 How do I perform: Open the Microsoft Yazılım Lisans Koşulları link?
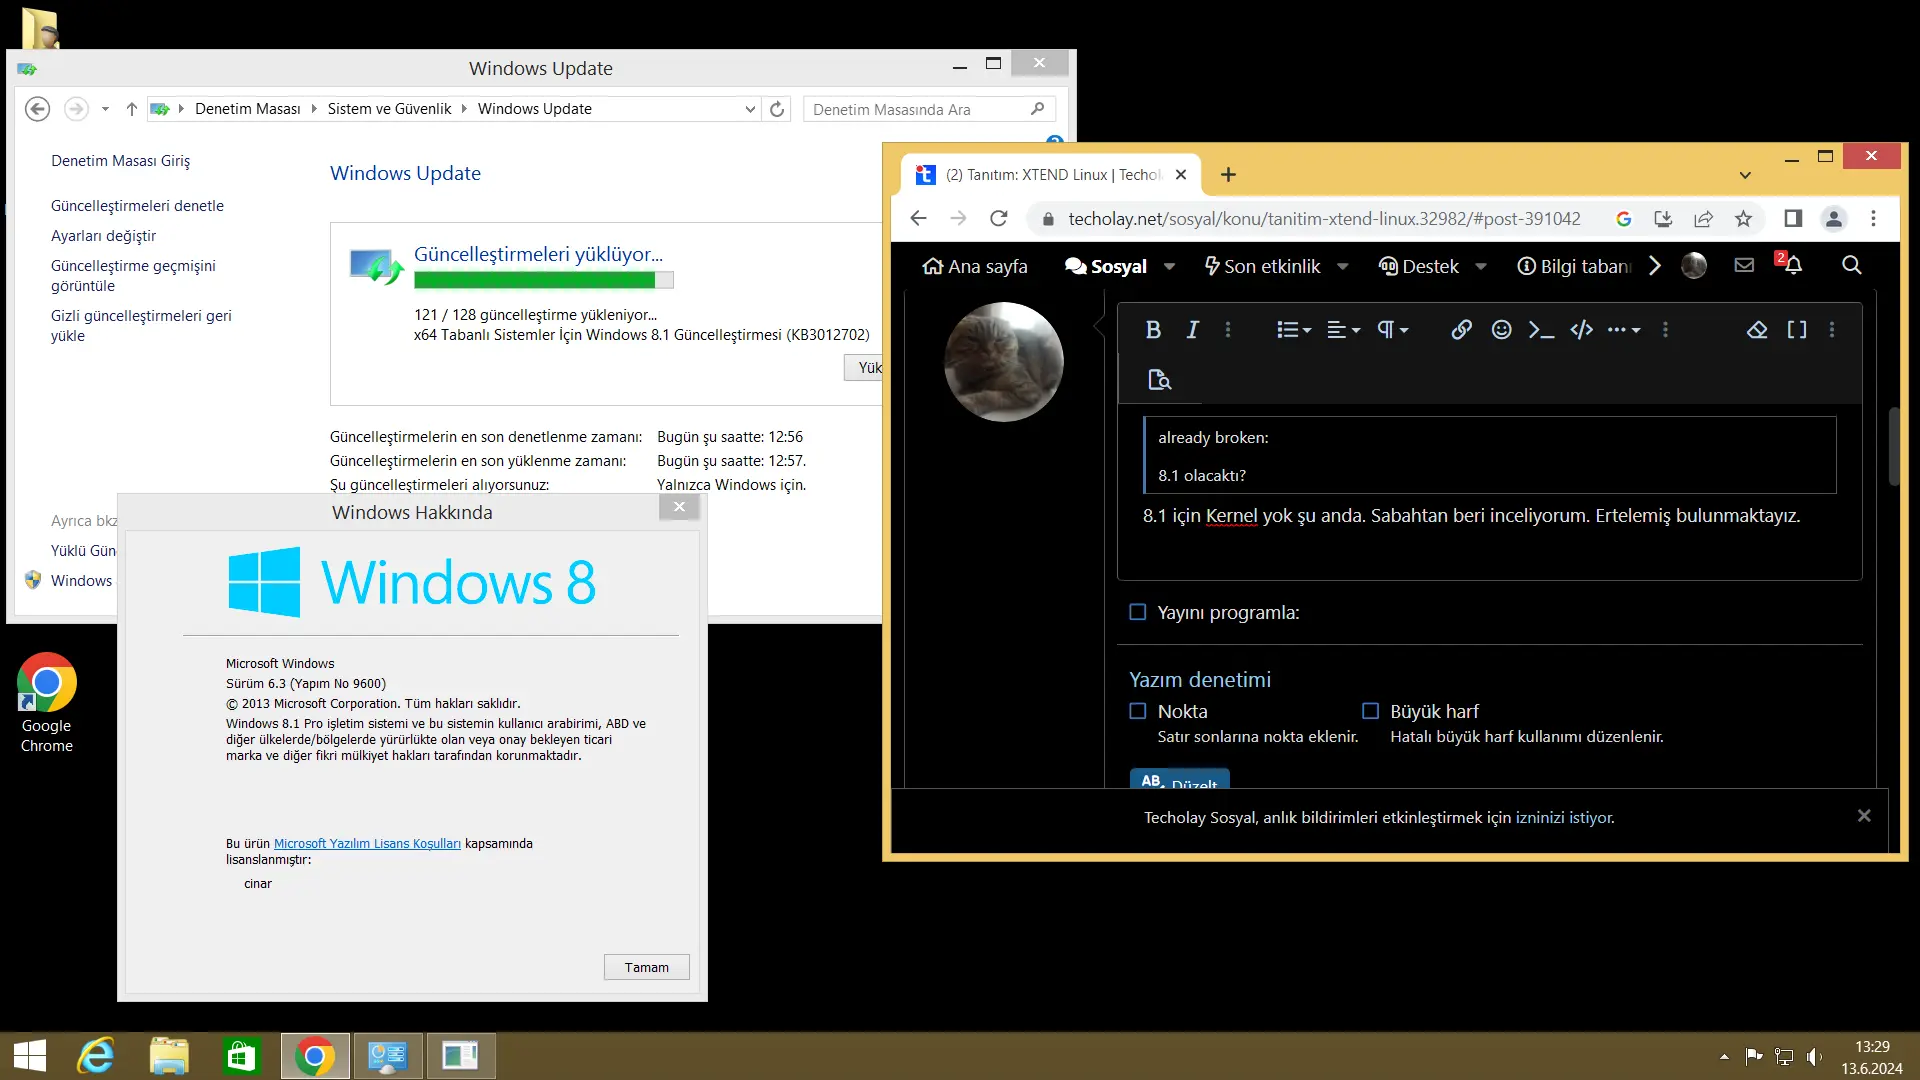(x=367, y=844)
